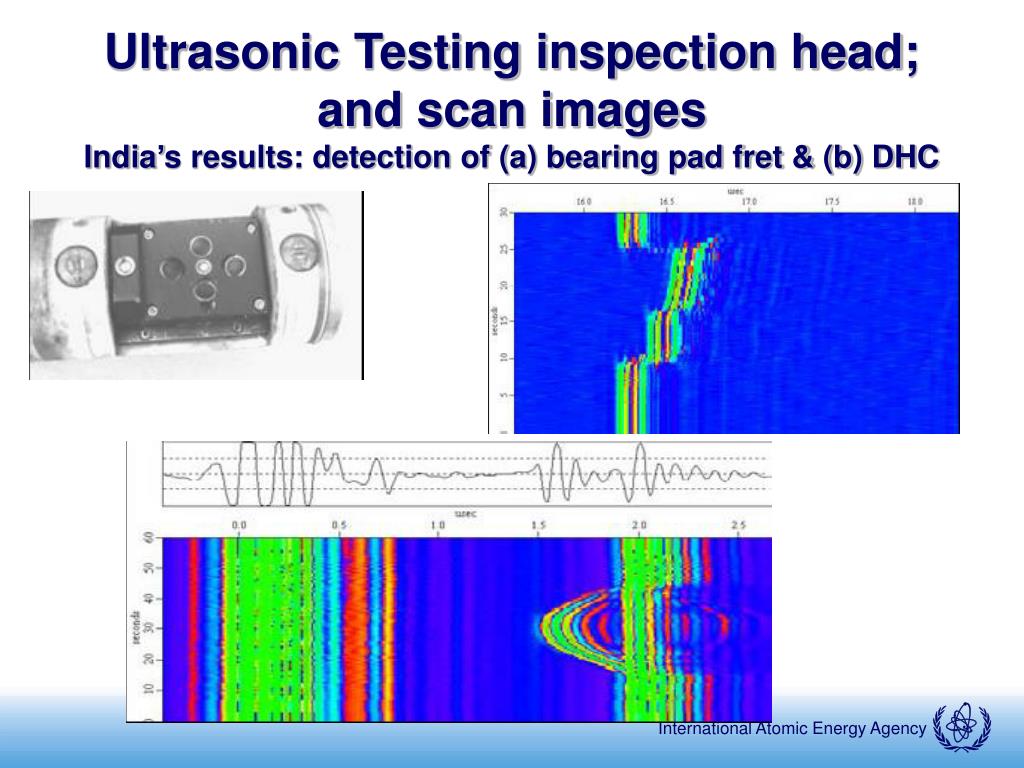Click the slide title 'Ultrasonic Testing inspection head;'

[x=513, y=51]
